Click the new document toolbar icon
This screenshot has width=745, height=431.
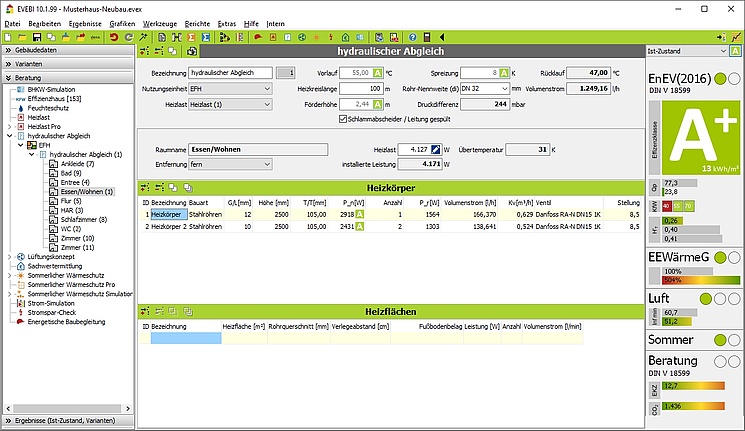(x=8, y=37)
